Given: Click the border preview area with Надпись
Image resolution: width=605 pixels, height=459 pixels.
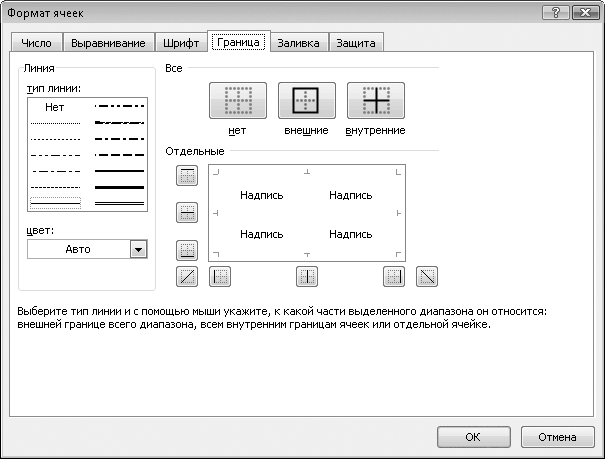Looking at the screenshot, I should pos(306,213).
